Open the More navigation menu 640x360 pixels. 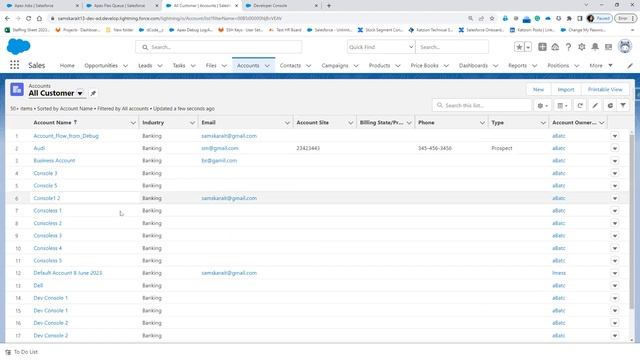600,65
